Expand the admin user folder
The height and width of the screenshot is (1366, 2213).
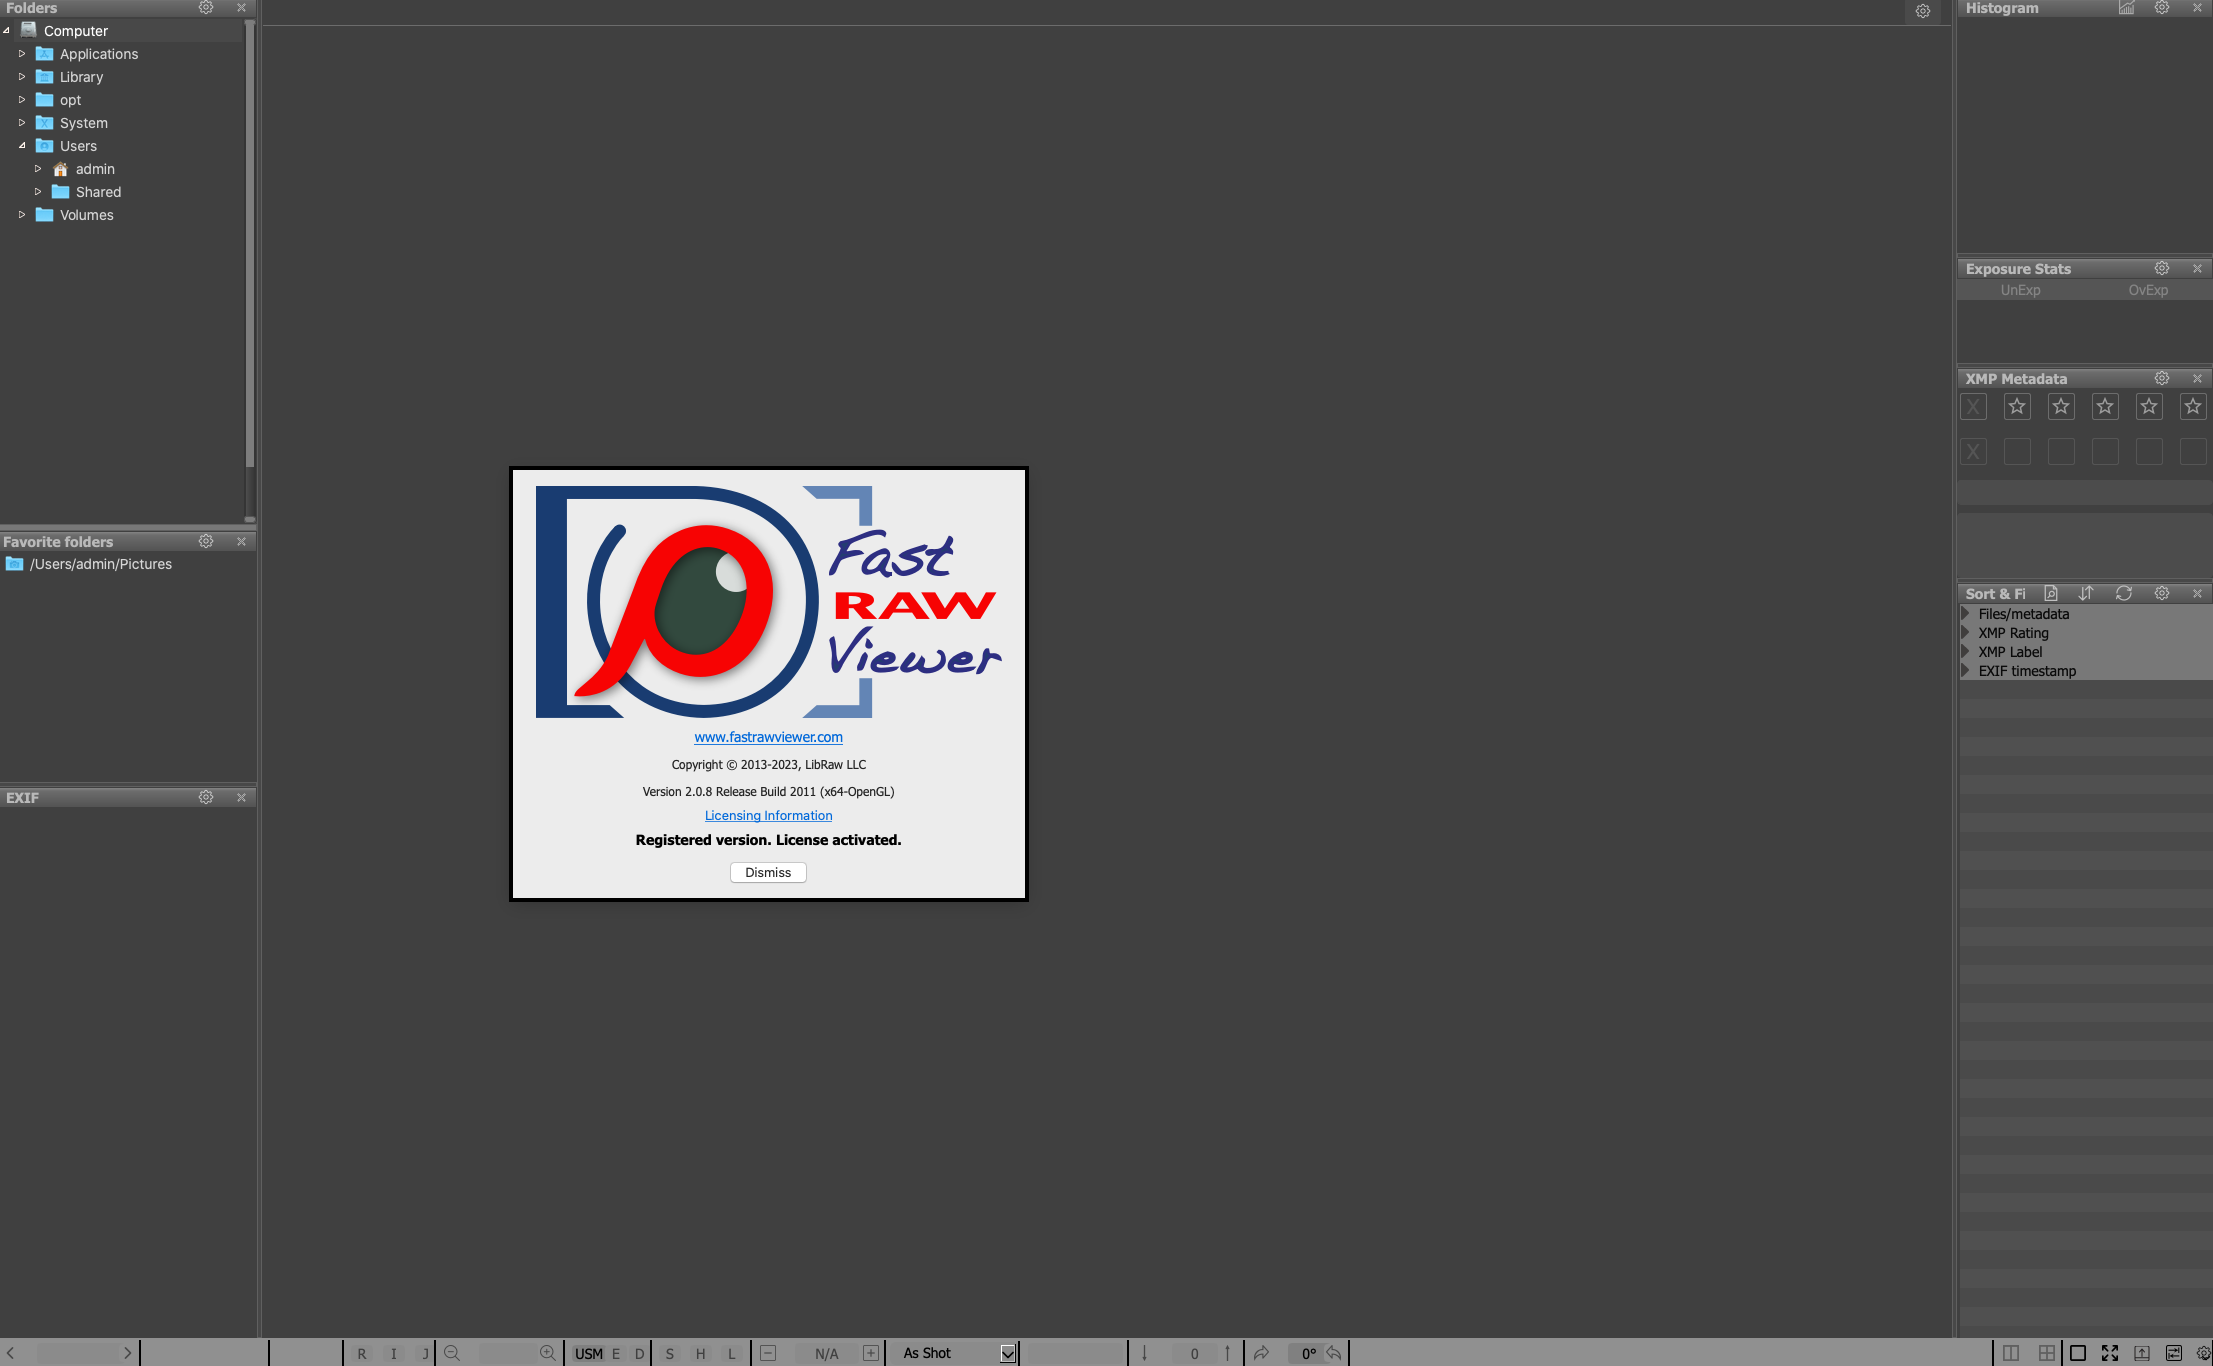(38, 169)
